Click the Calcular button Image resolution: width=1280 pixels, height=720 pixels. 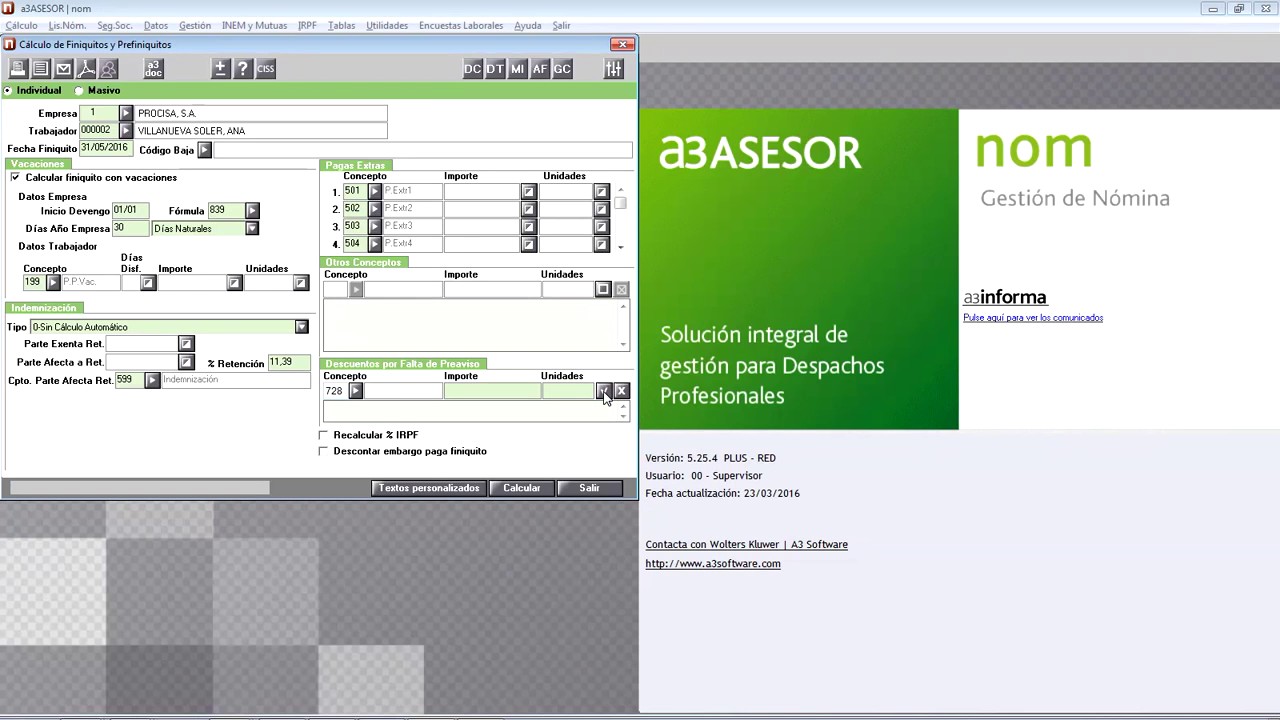521,488
